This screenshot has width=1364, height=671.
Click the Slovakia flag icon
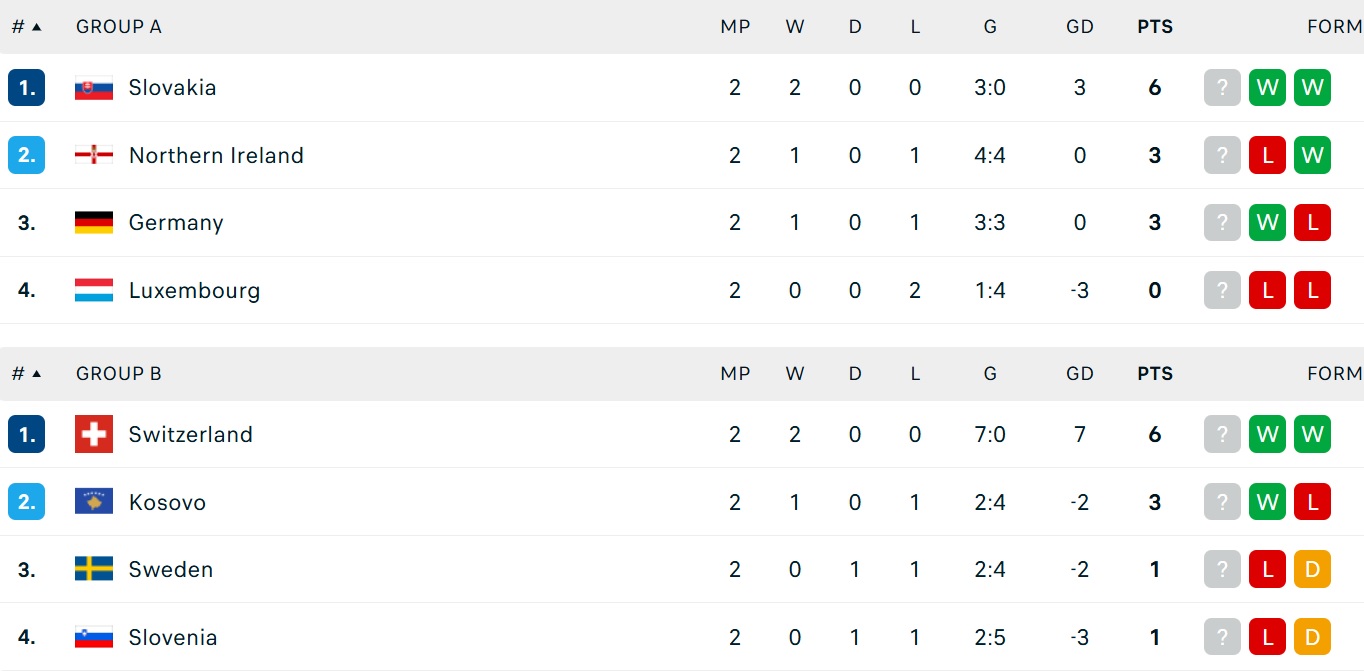(94, 88)
